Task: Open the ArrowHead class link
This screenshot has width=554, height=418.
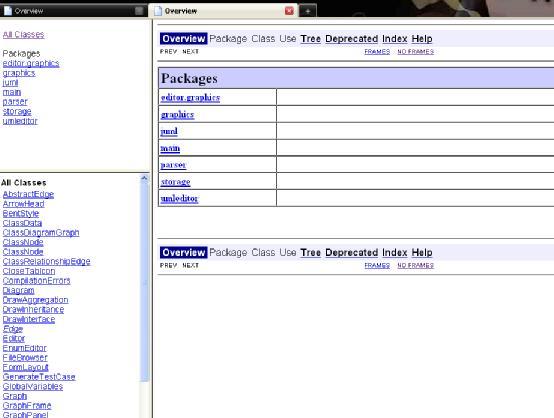Action: (x=23, y=204)
